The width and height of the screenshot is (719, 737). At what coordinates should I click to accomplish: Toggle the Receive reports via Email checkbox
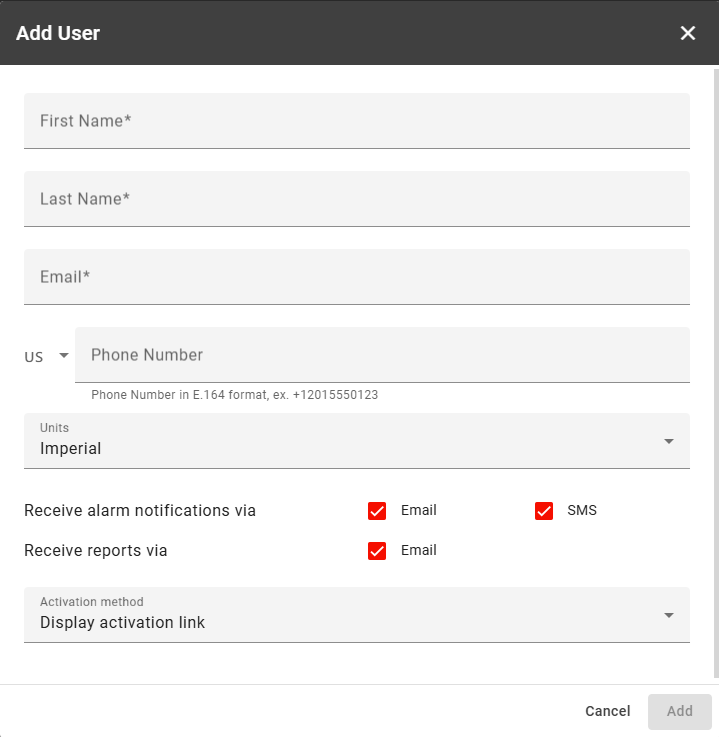point(377,551)
